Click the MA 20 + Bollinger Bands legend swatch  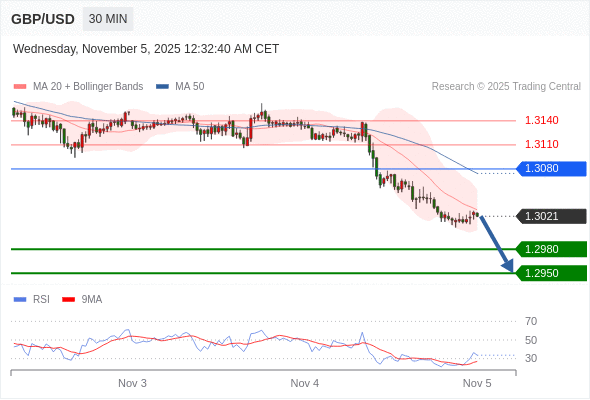pos(20,87)
